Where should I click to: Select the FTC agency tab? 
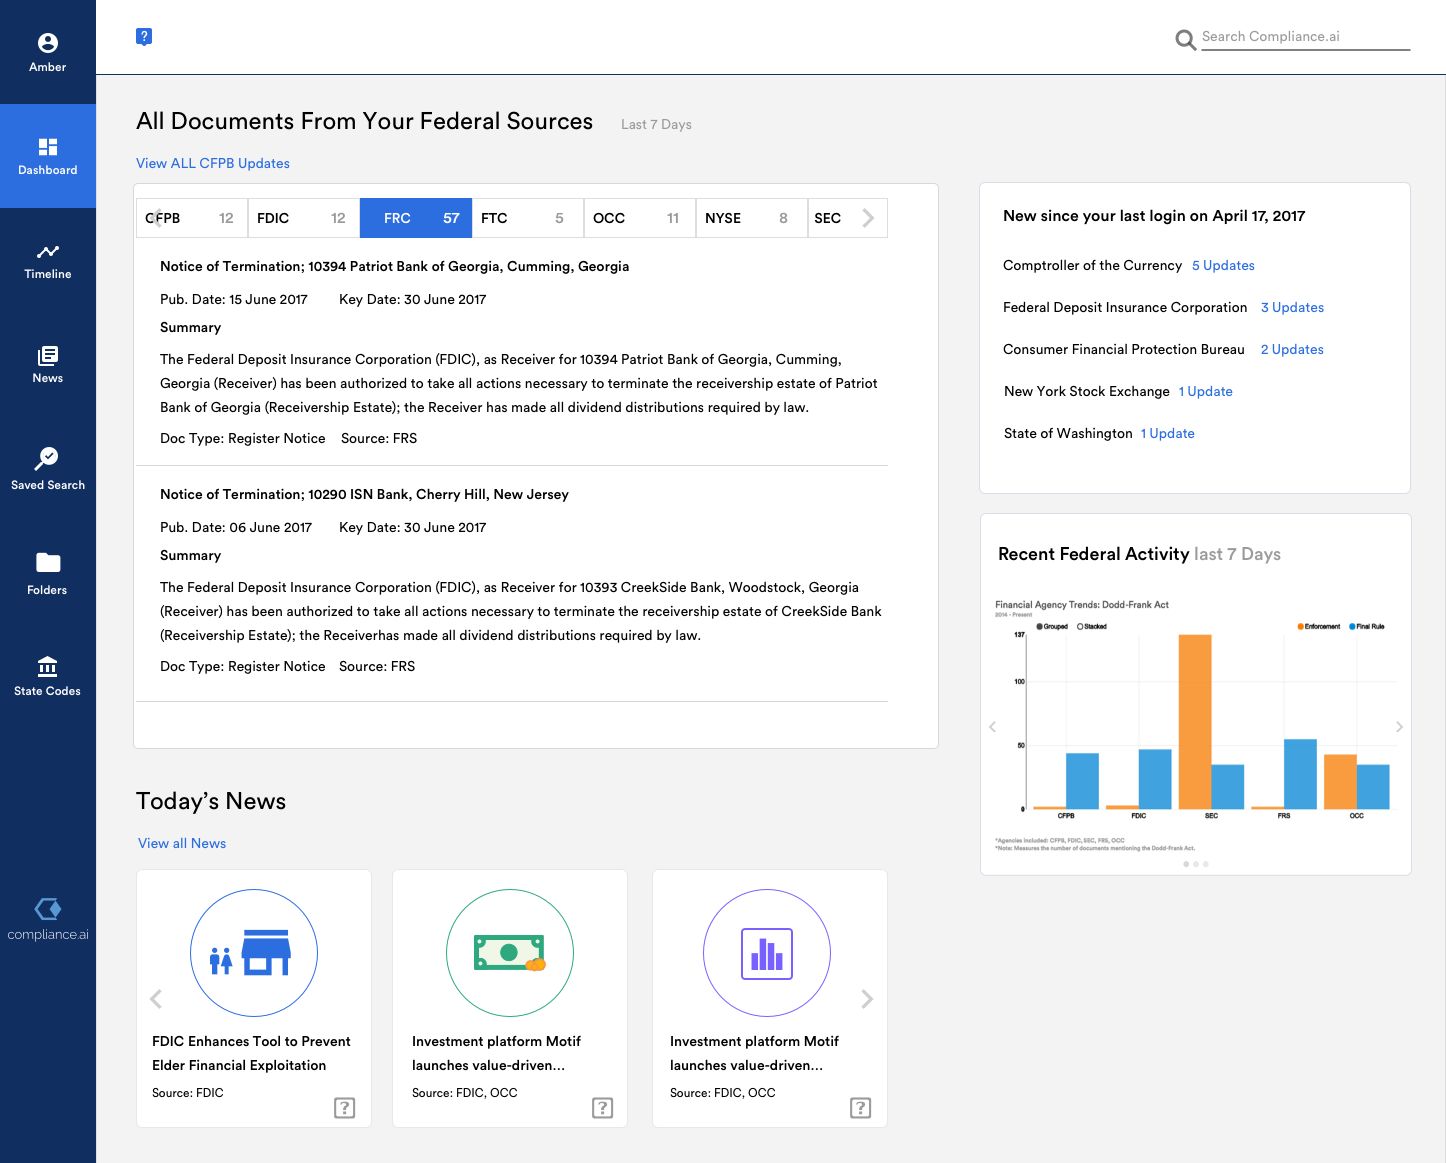pos(528,218)
